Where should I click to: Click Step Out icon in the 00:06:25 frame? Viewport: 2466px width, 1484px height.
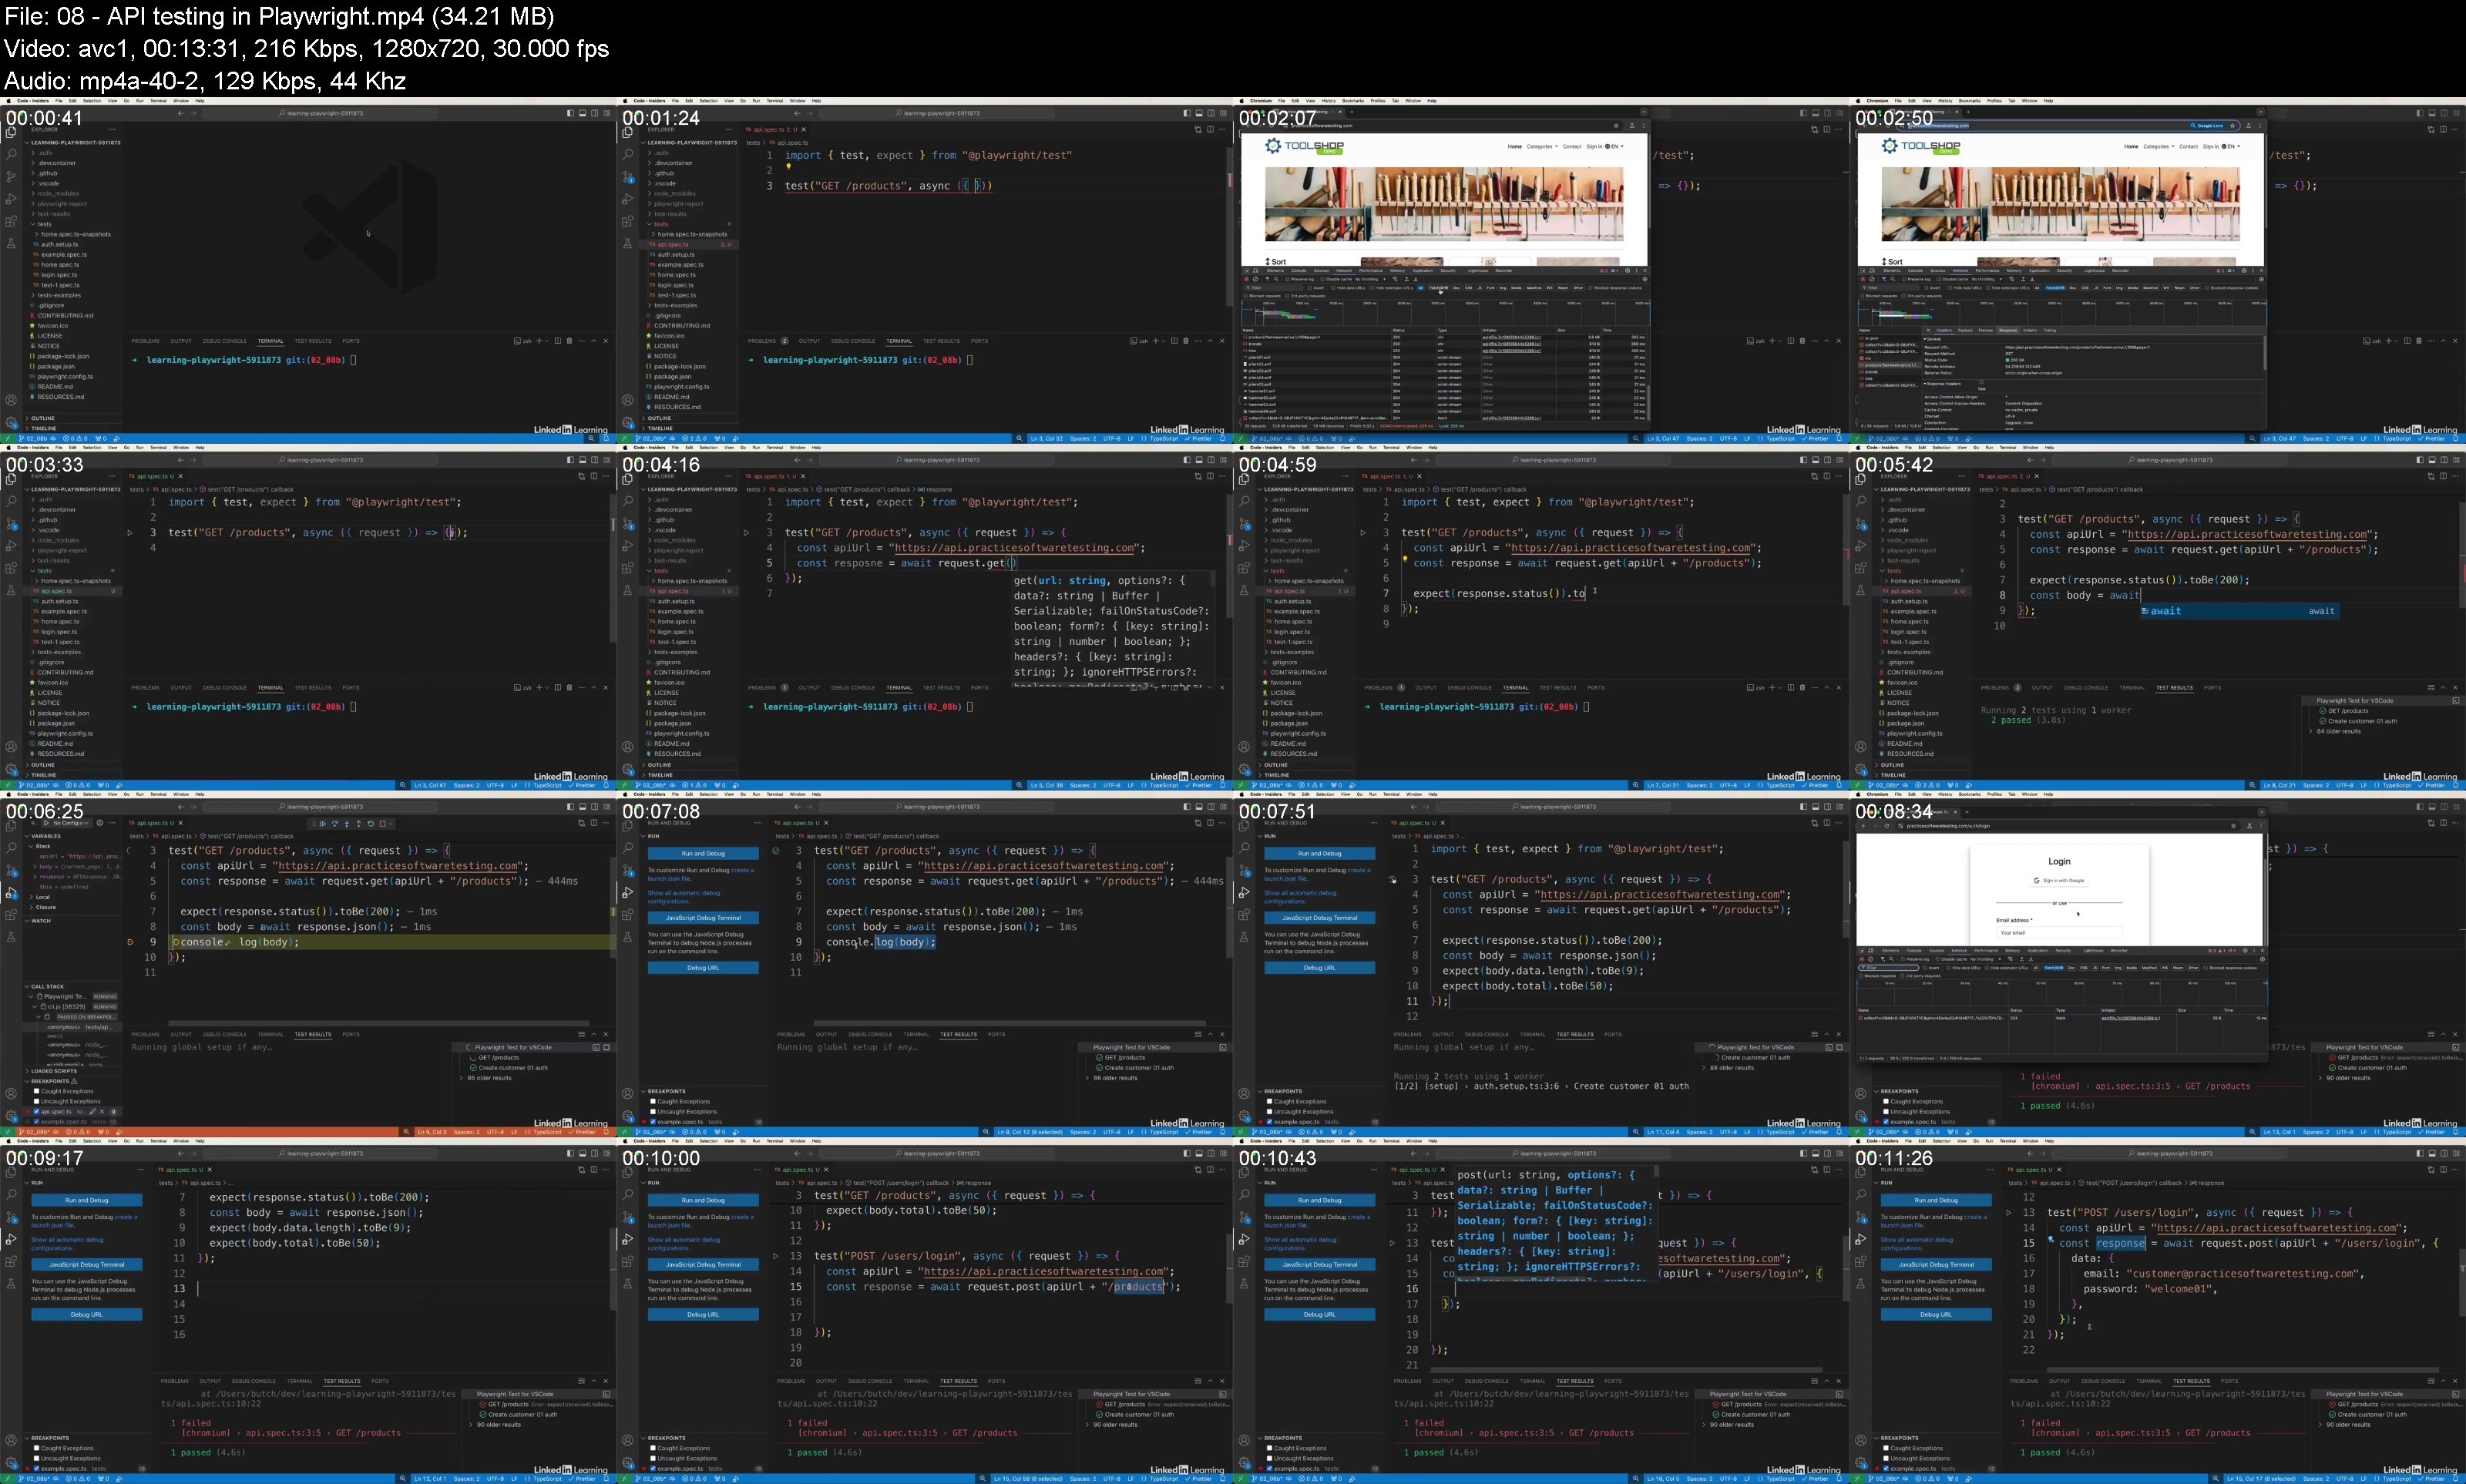pyautogui.click(x=359, y=824)
